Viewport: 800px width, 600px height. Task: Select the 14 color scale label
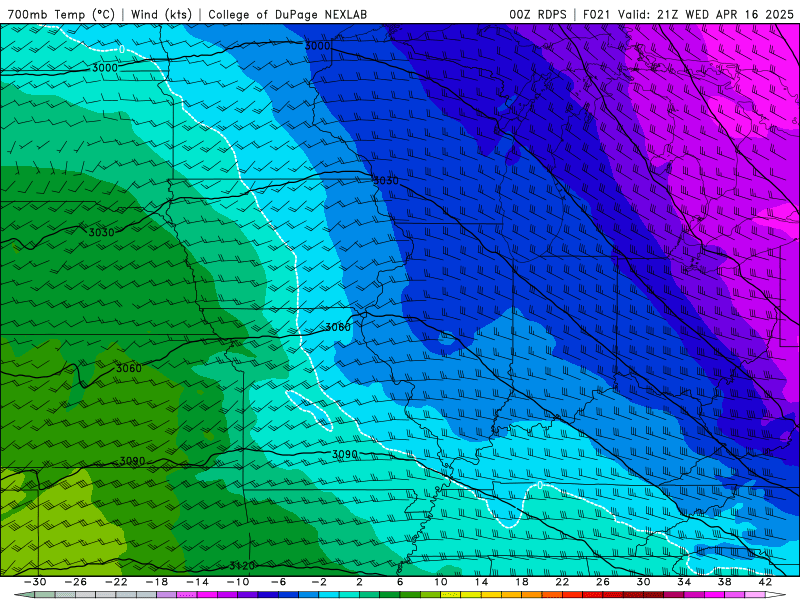pyautogui.click(x=482, y=582)
